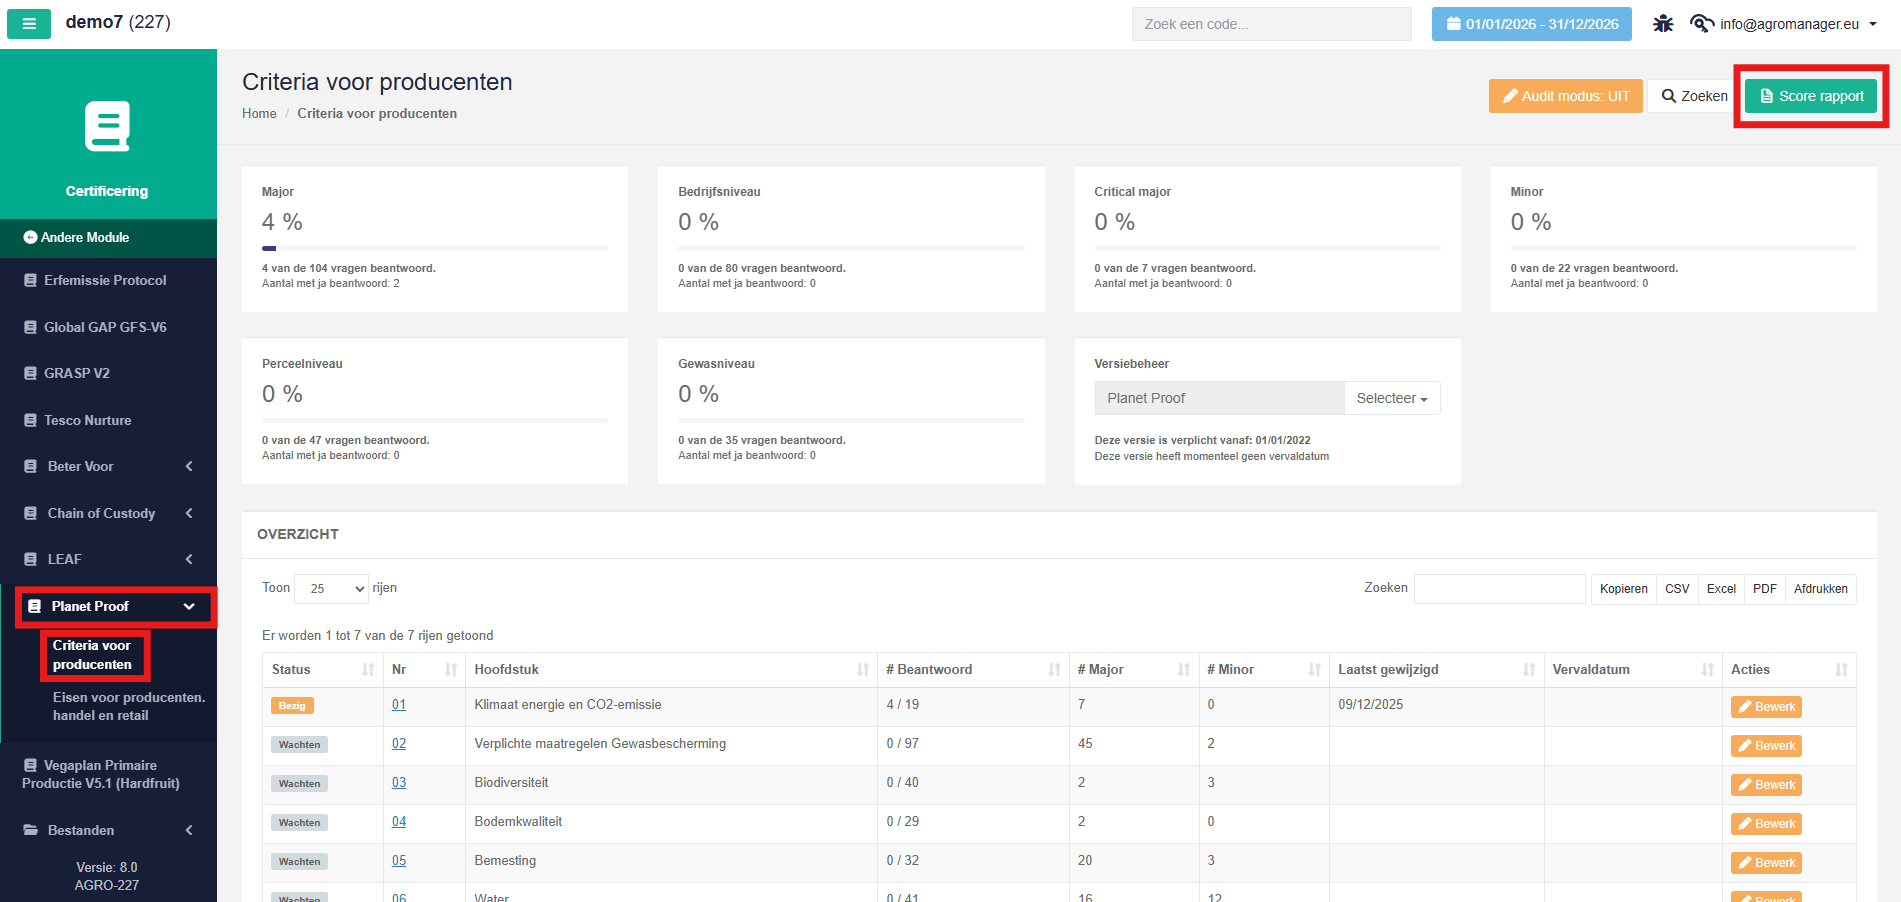This screenshot has width=1901, height=902.
Task: Expand the Bestanden sidebar menu
Action: [108, 830]
